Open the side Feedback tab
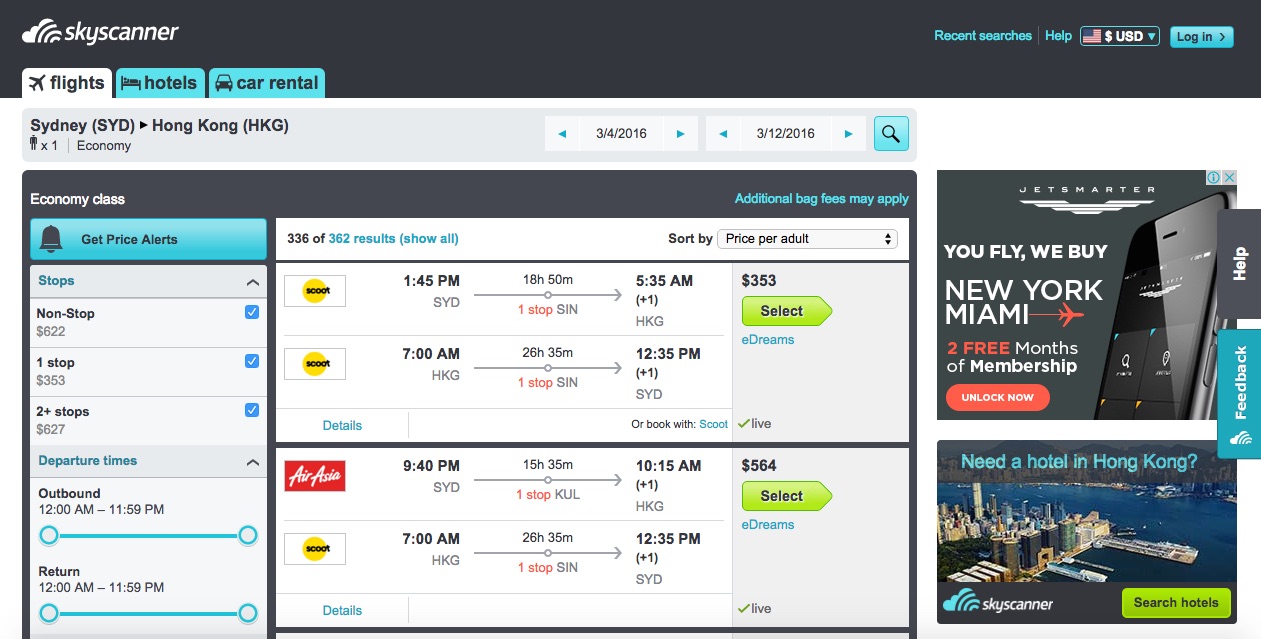The height and width of the screenshot is (639, 1261). pos(1239,393)
